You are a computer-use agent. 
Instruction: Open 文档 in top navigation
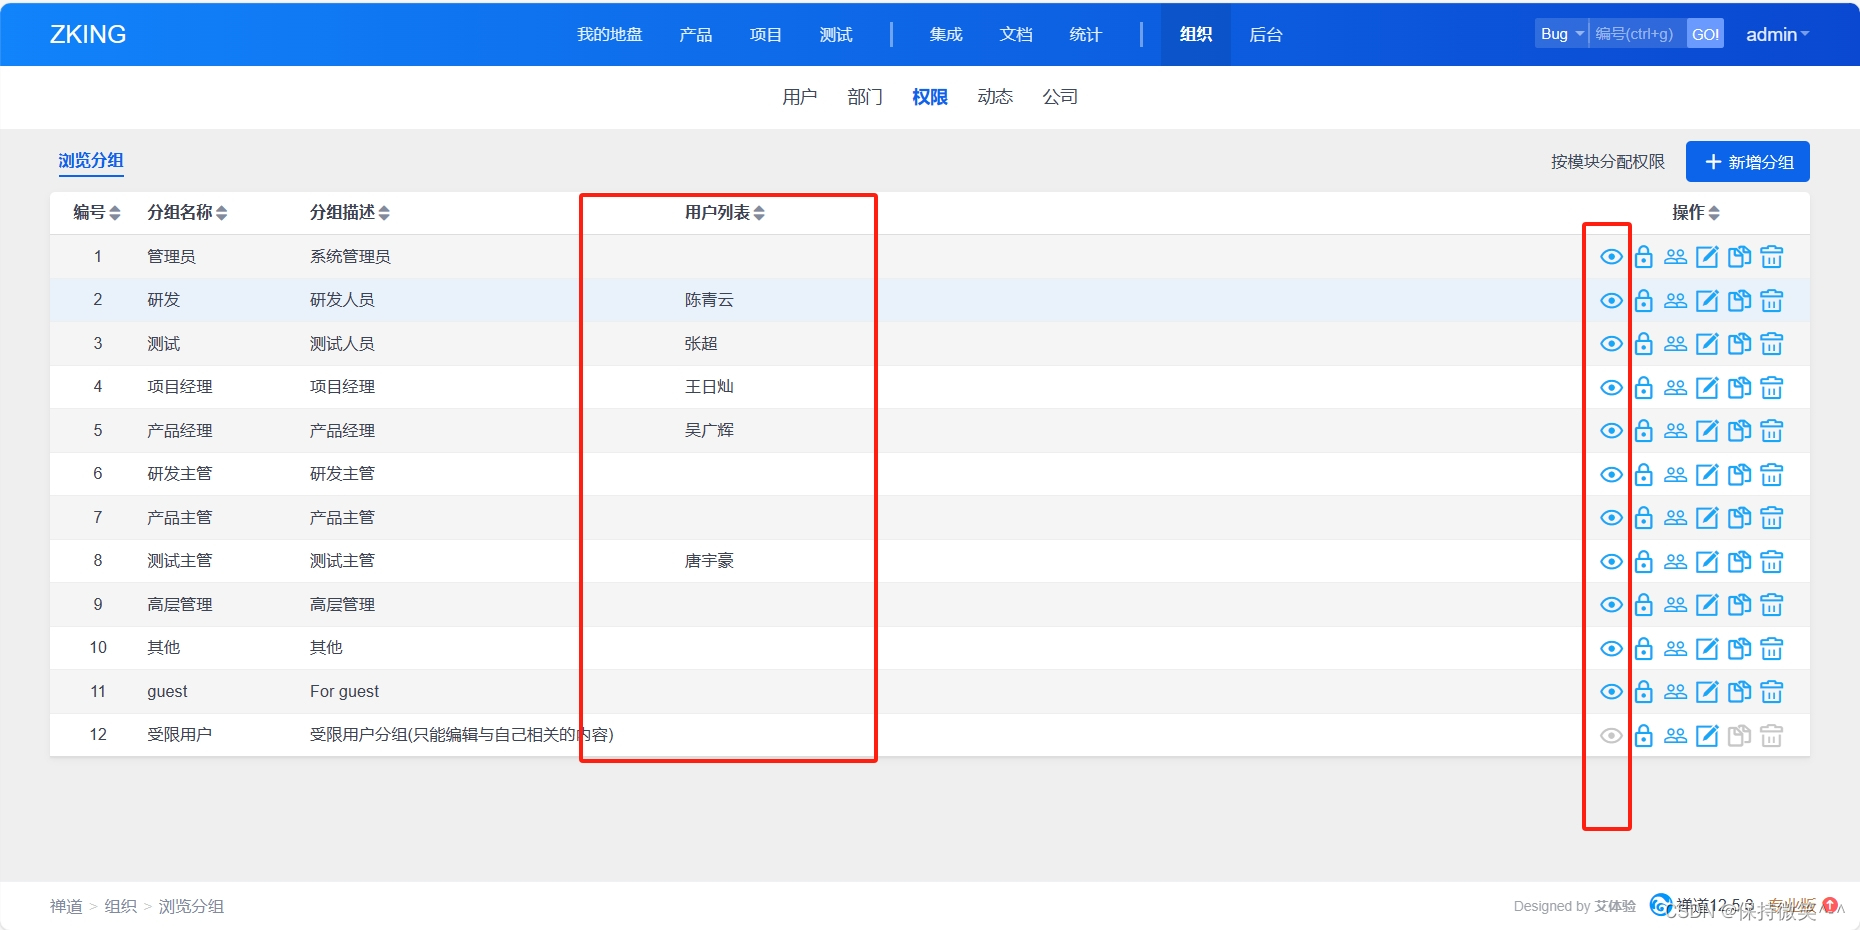pyautogui.click(x=1016, y=35)
